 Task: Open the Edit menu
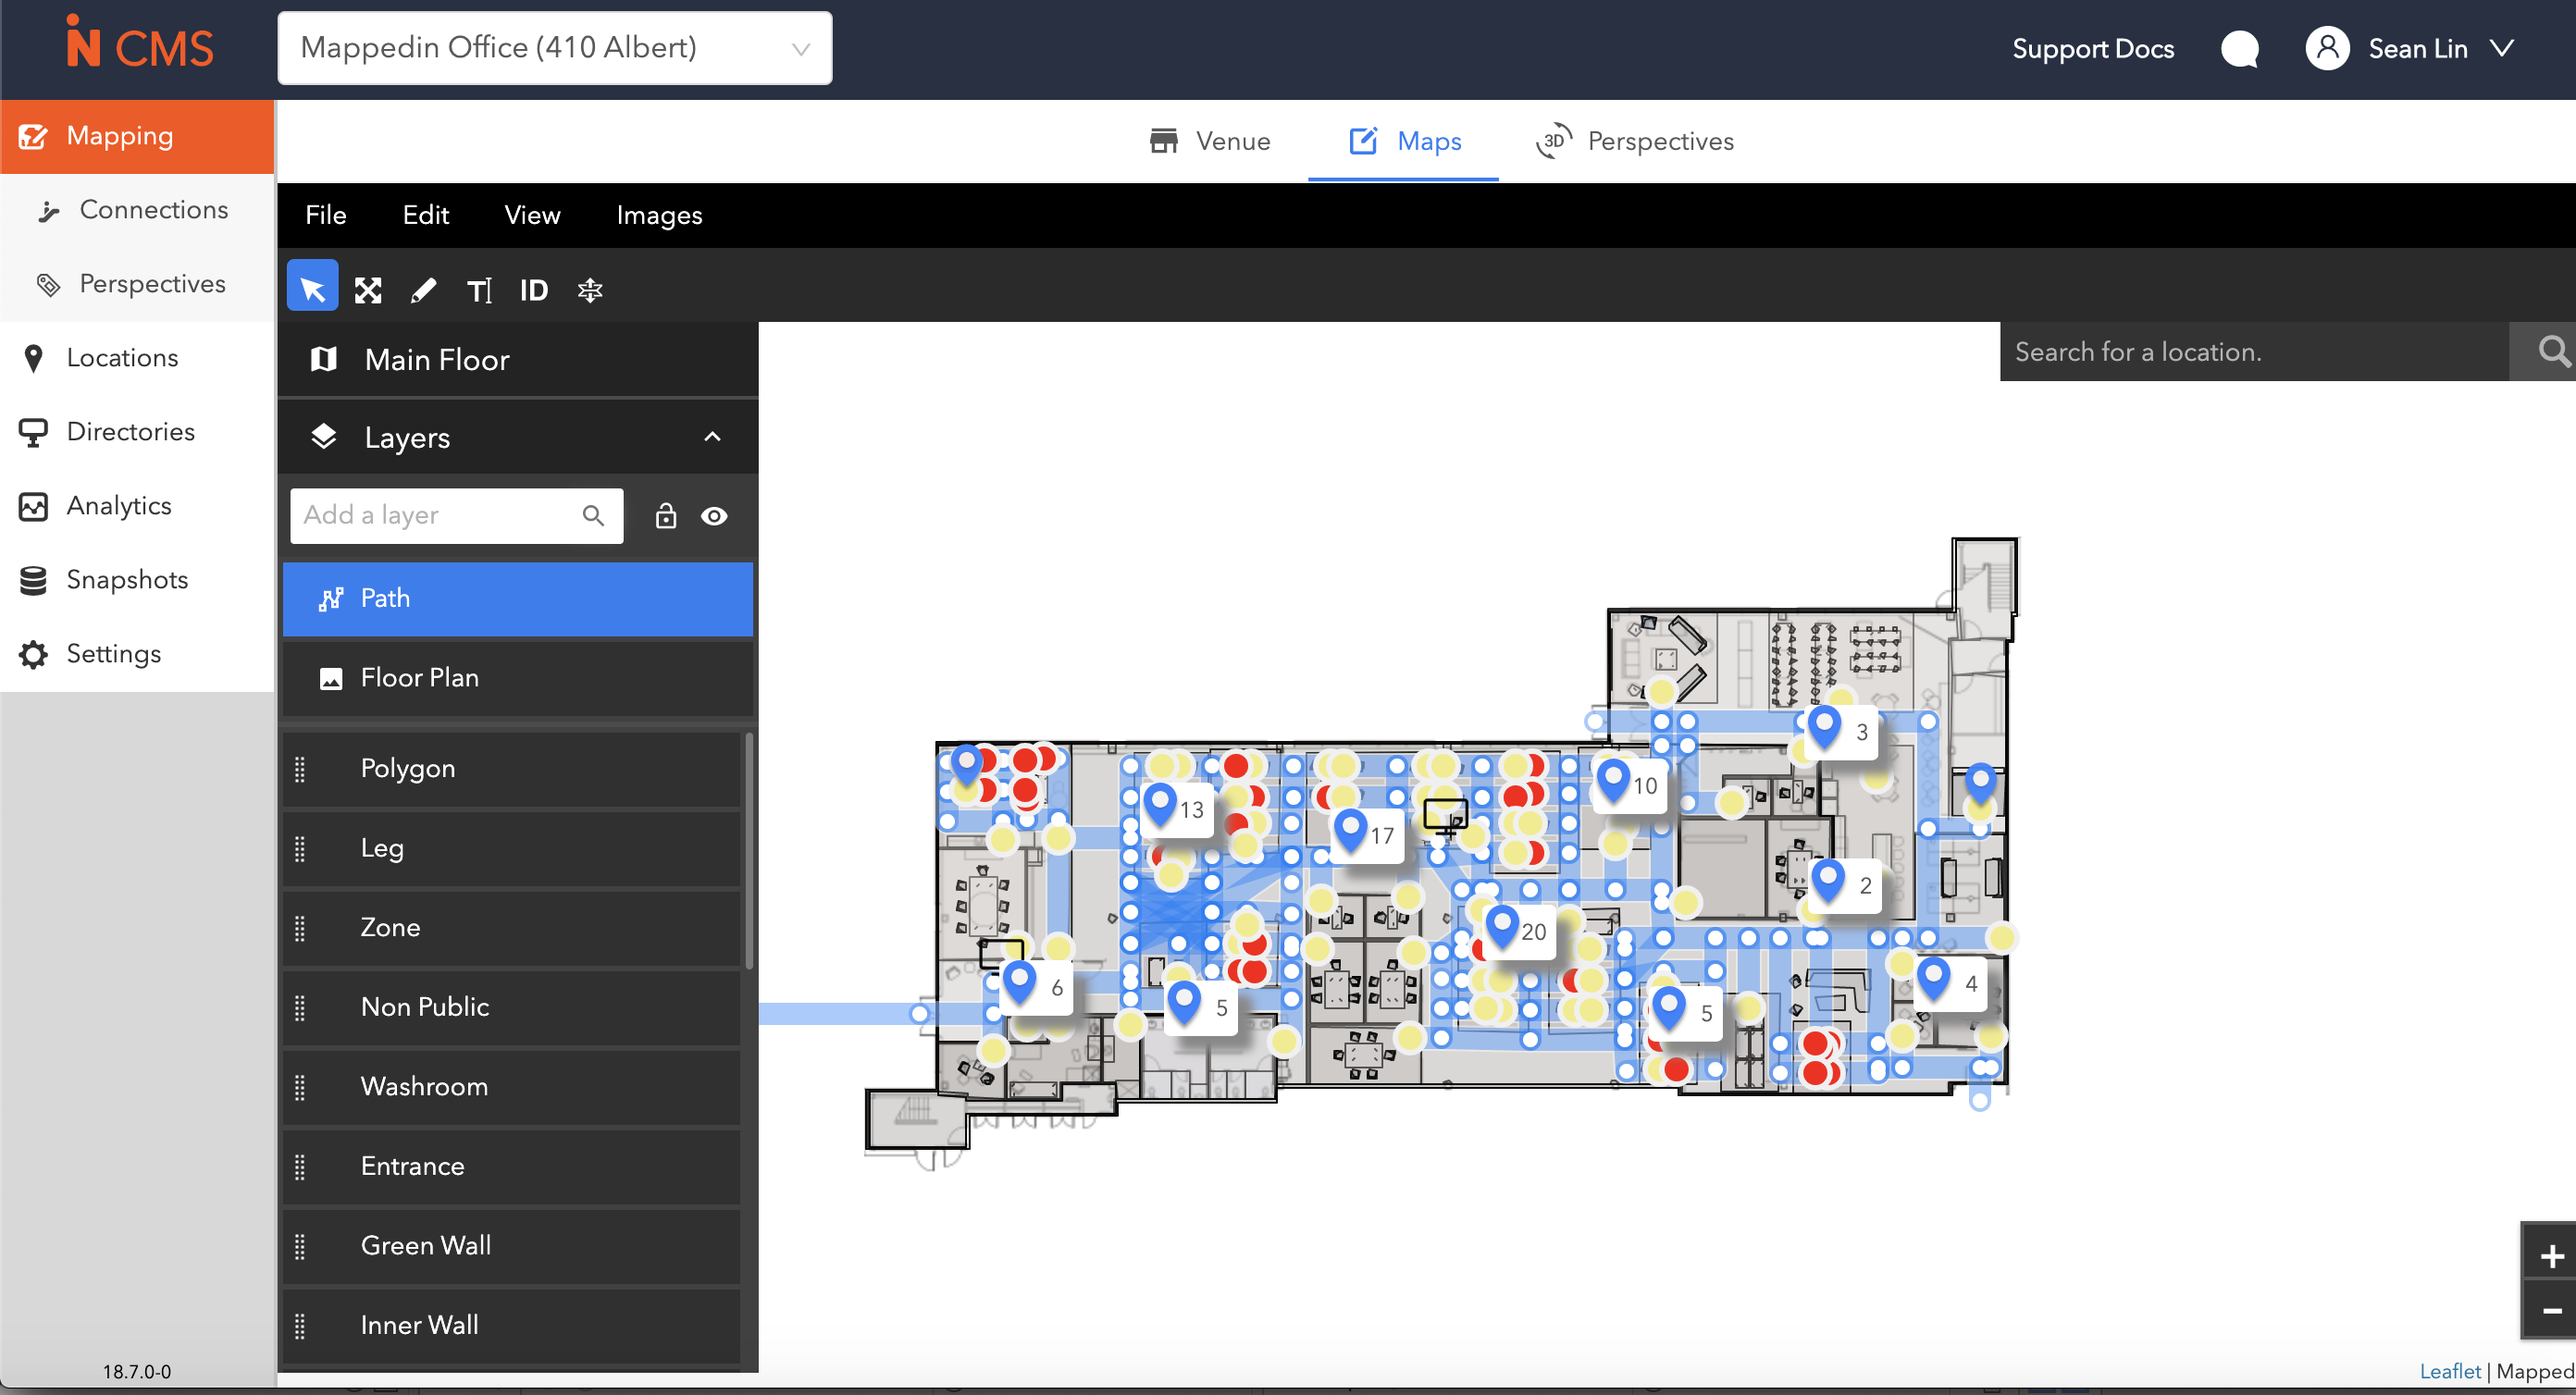(x=426, y=215)
